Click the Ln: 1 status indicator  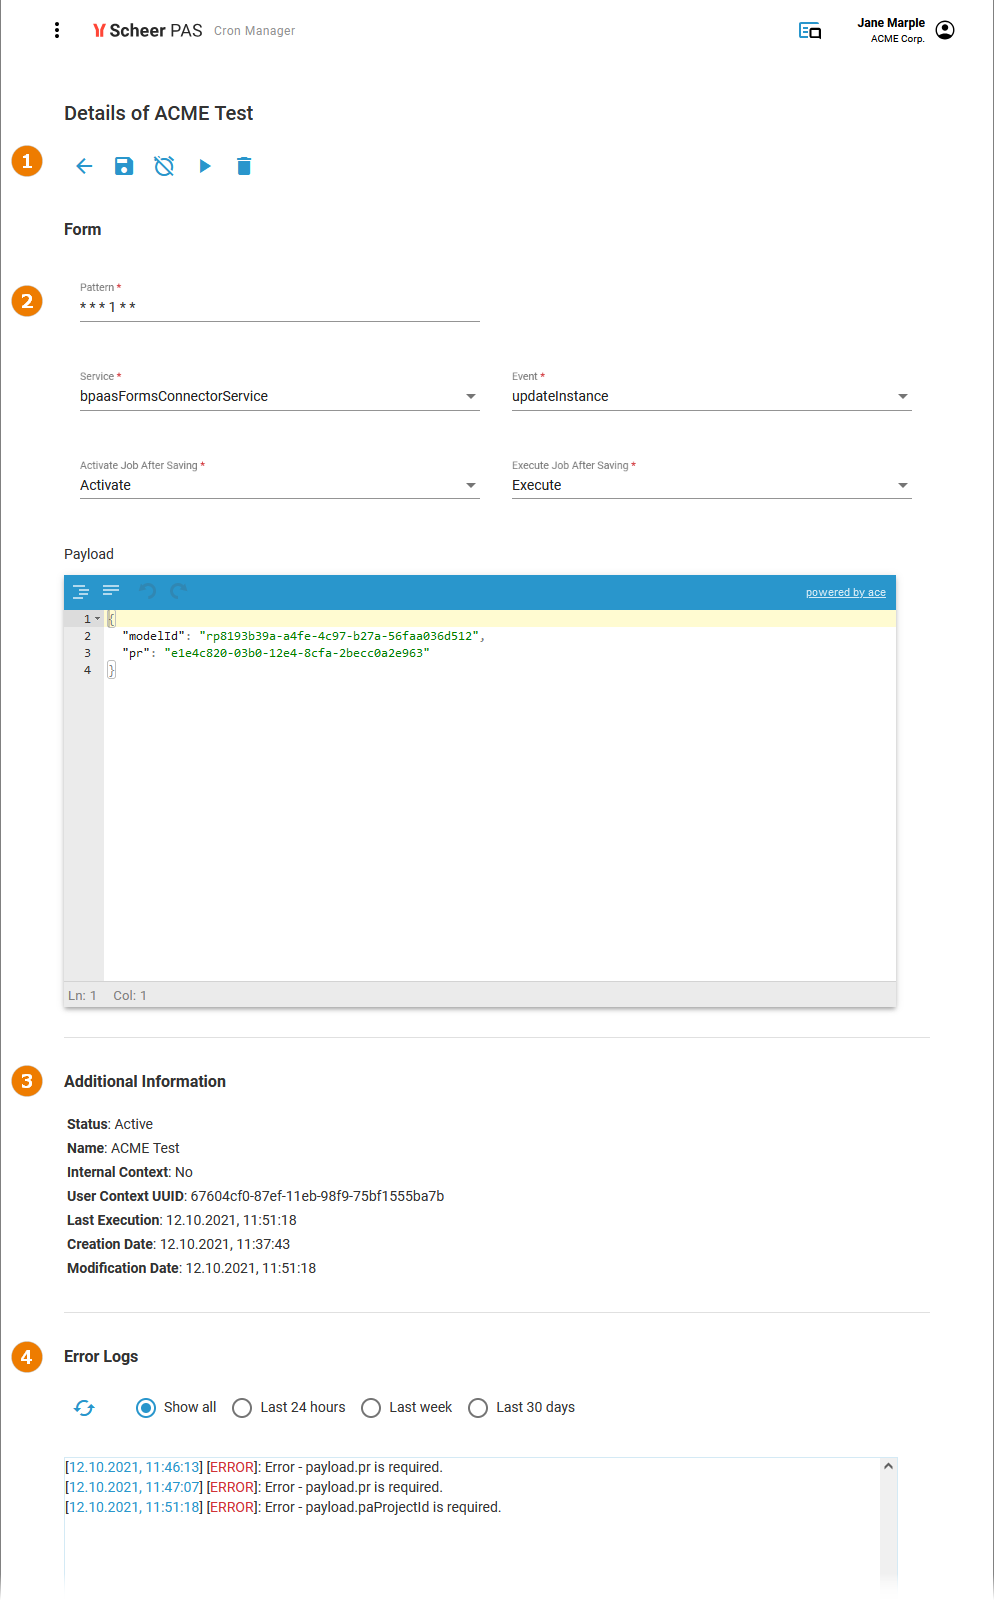[82, 995]
